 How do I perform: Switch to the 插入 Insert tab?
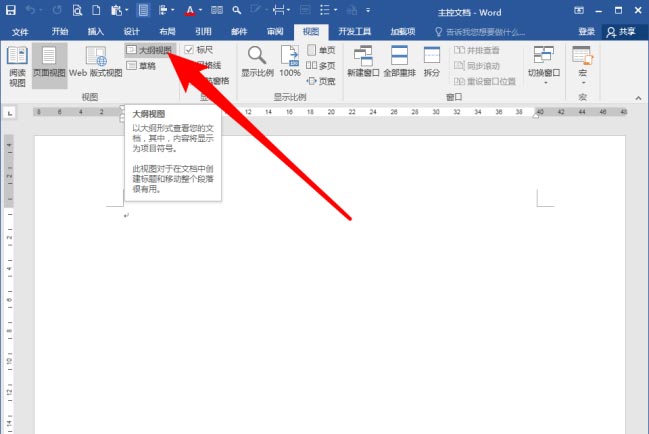tap(96, 31)
